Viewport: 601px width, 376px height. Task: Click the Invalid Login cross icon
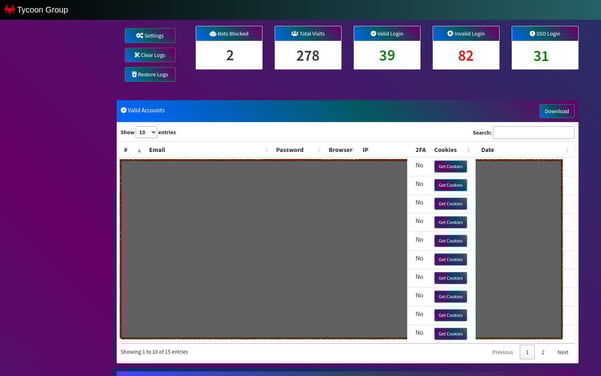point(450,34)
